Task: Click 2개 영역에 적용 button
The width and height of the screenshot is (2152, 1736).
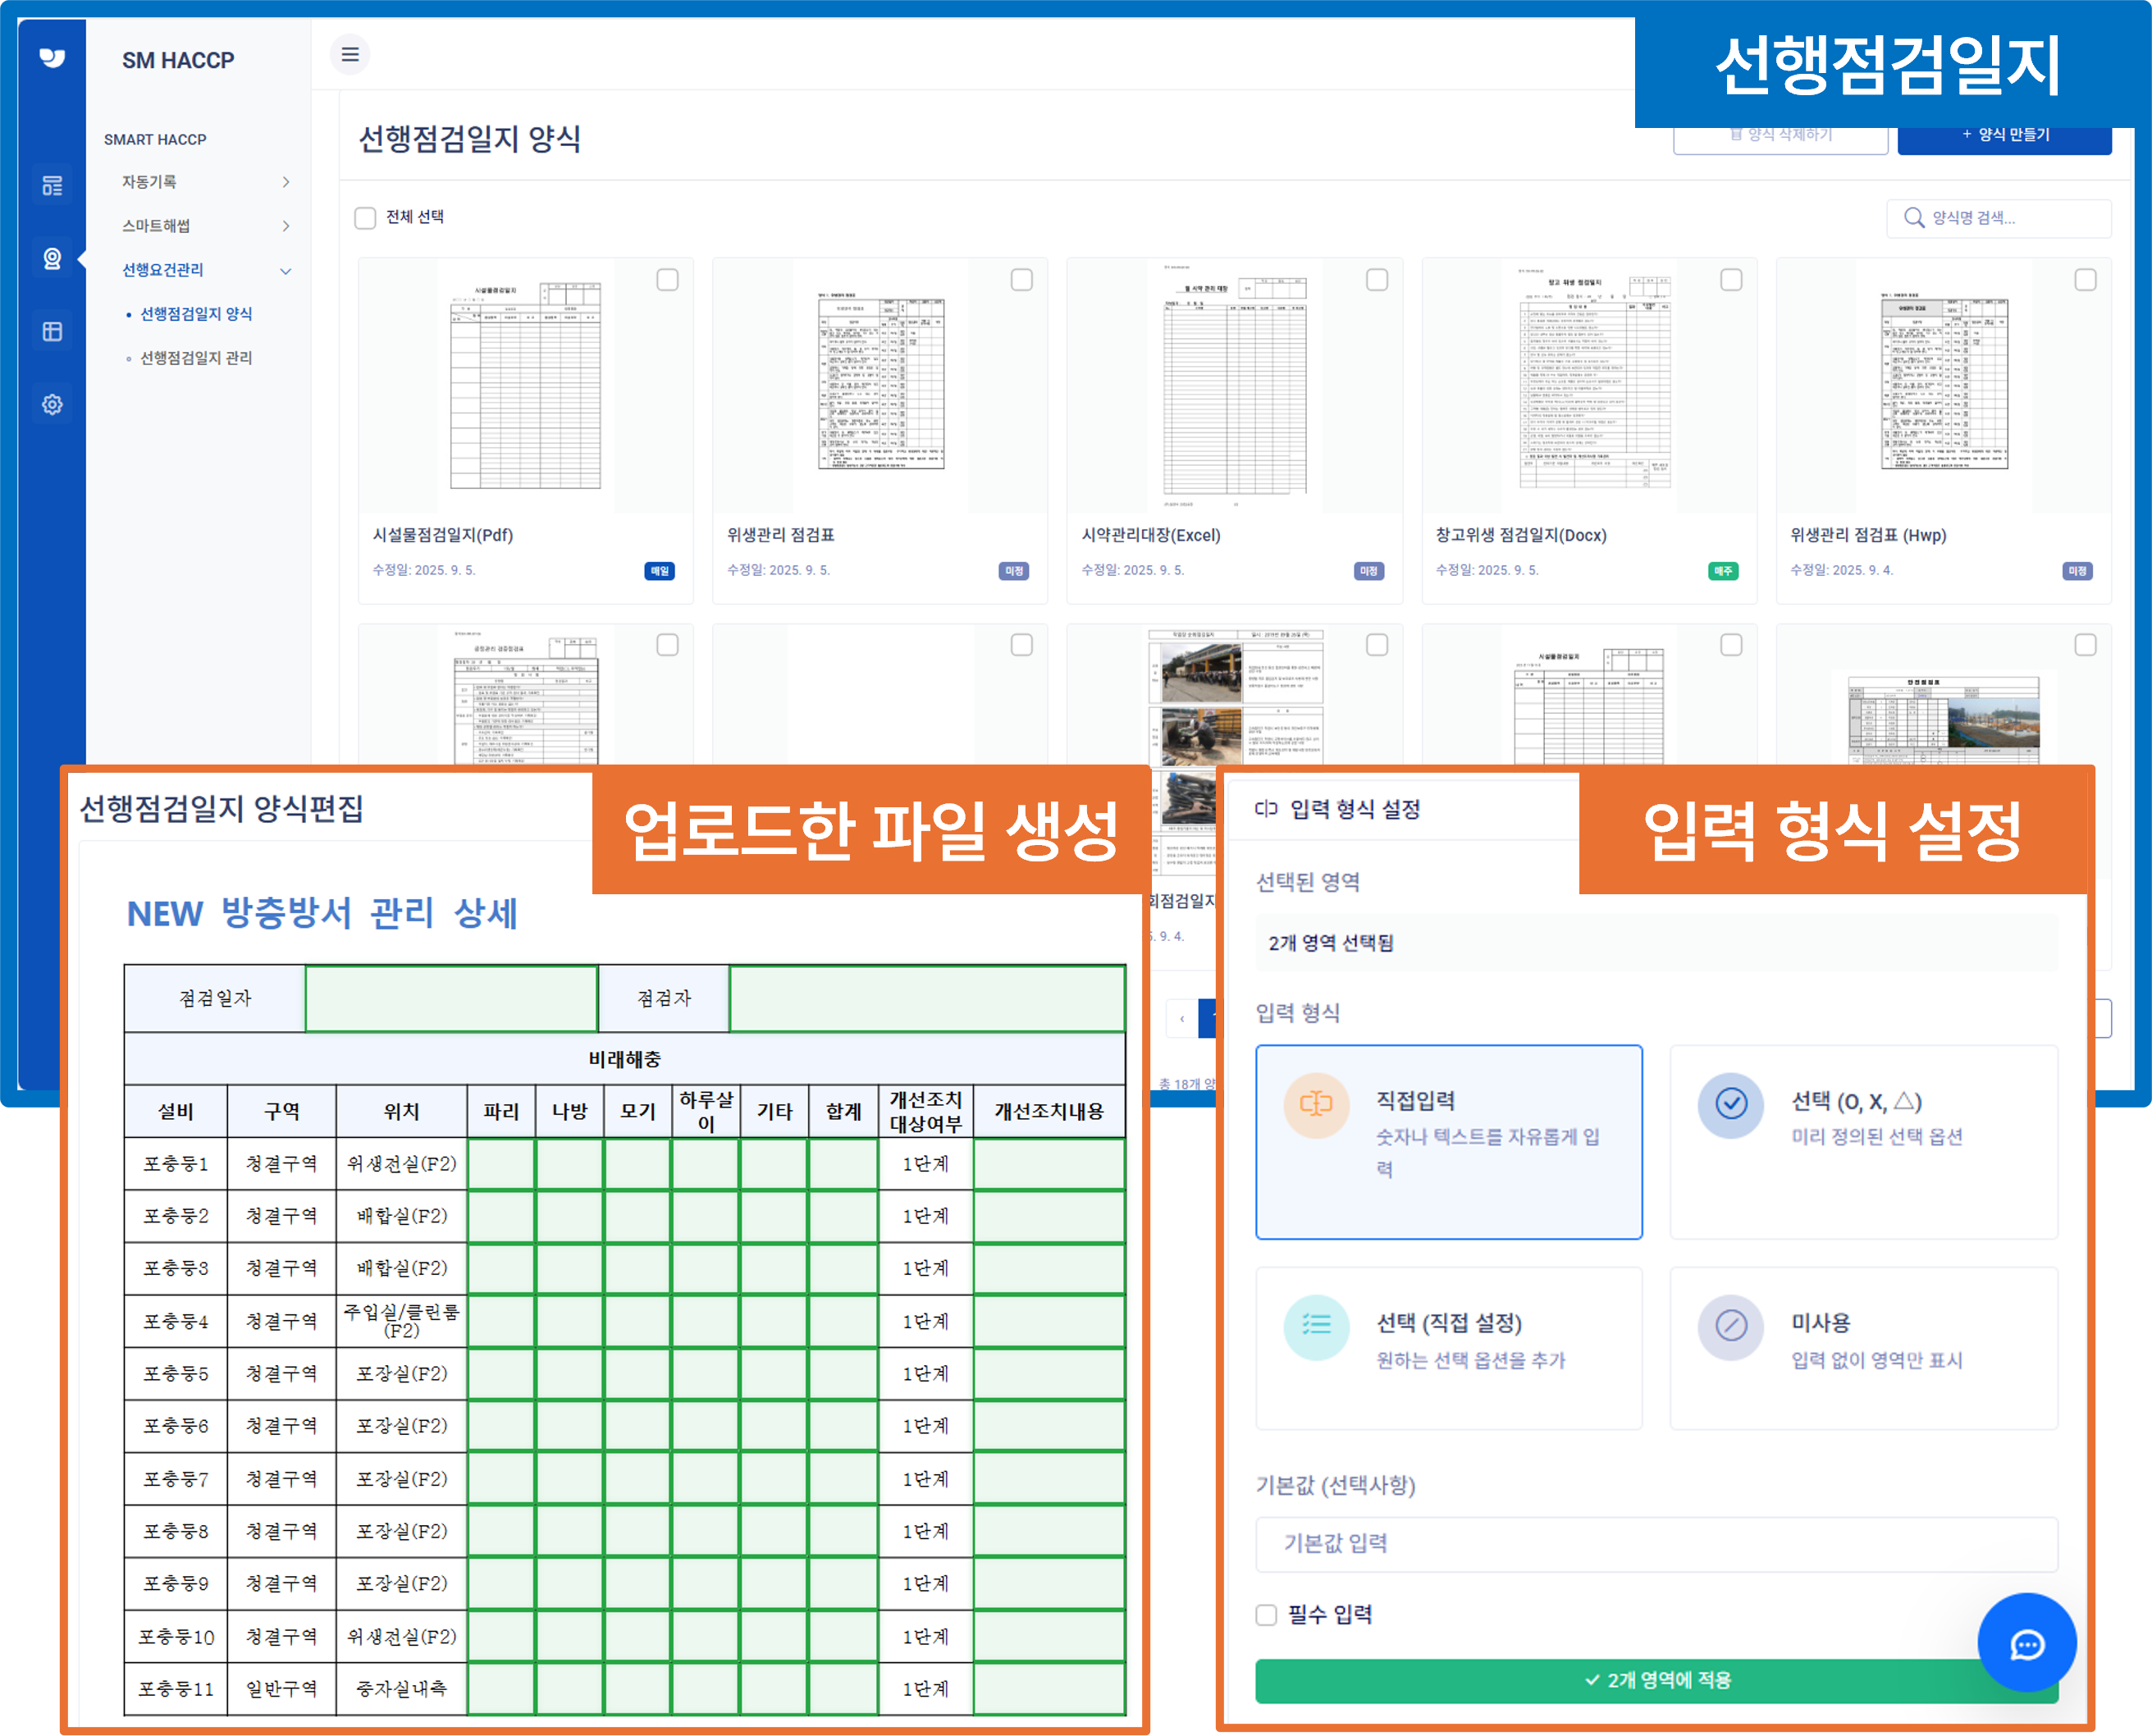Action: click(1657, 1680)
